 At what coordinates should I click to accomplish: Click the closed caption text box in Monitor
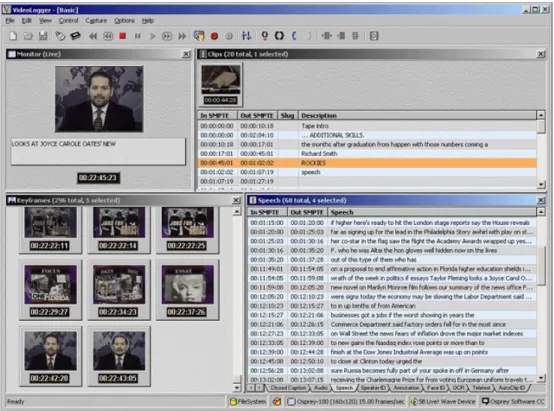[98, 152]
